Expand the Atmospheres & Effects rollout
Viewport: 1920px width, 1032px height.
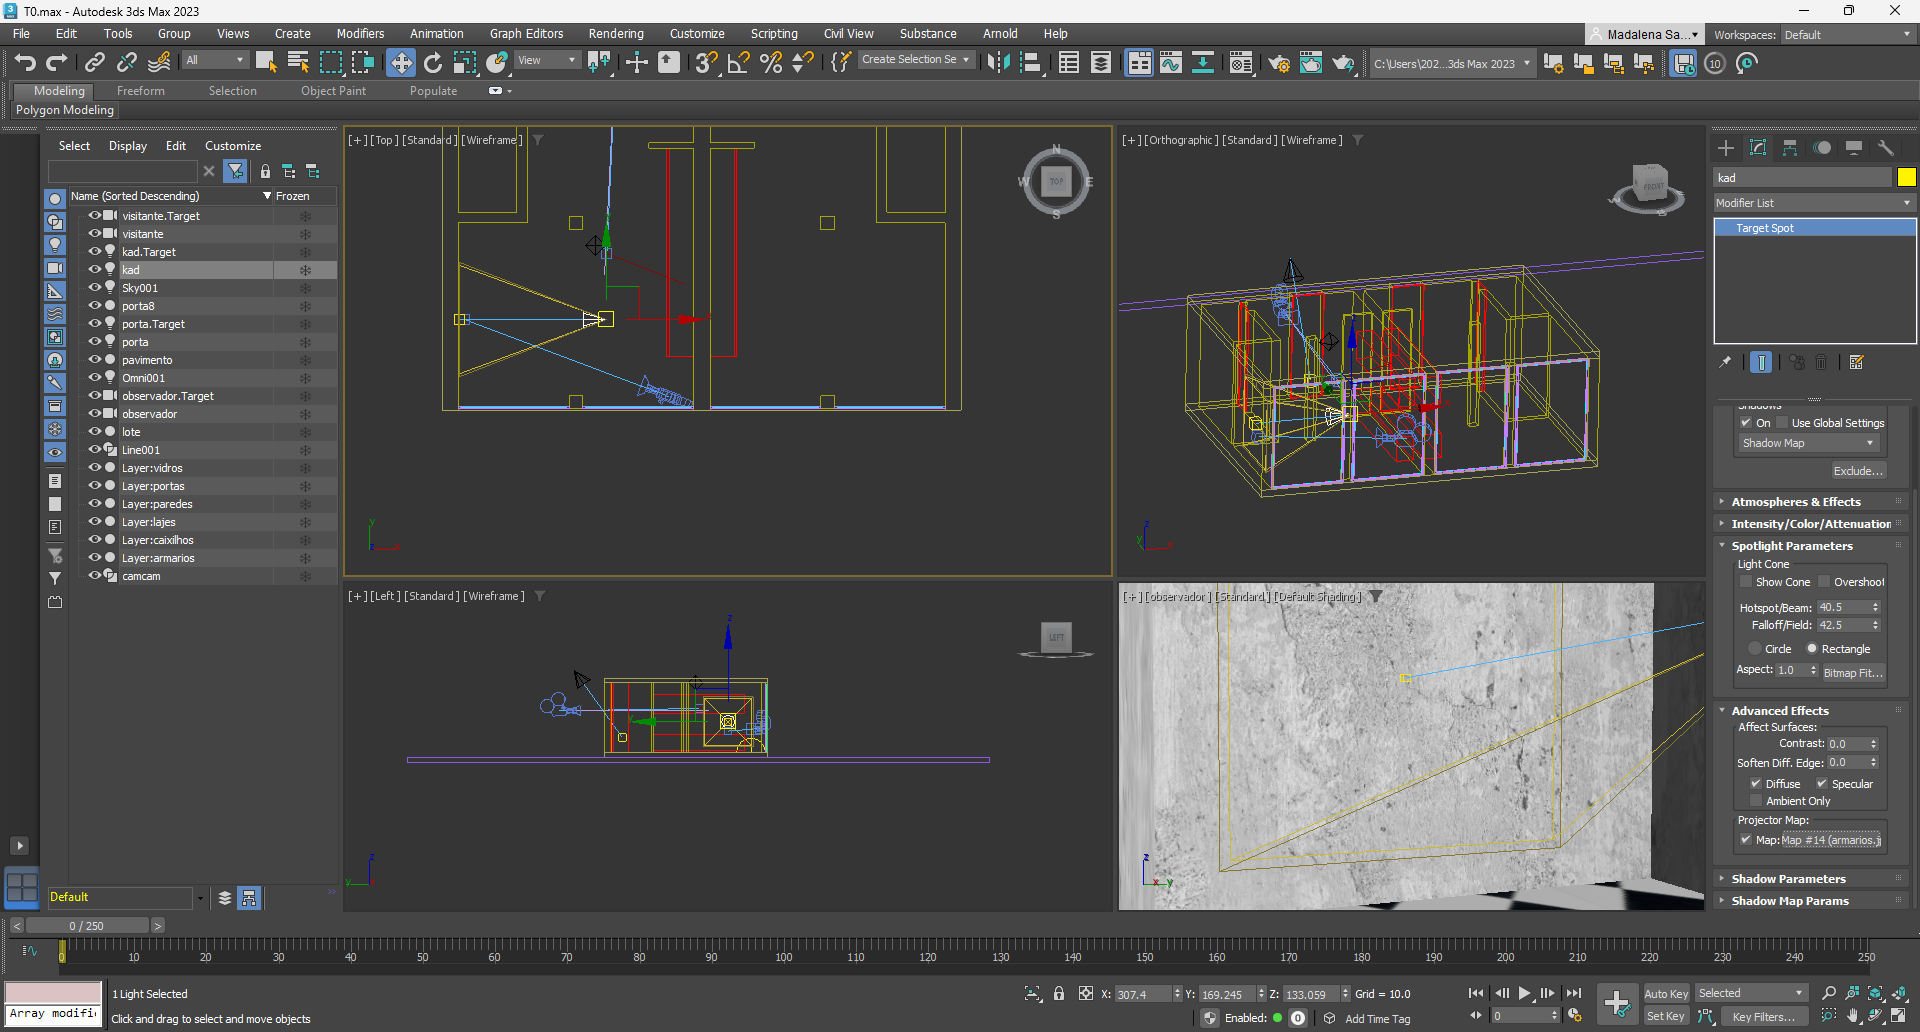coord(1795,502)
